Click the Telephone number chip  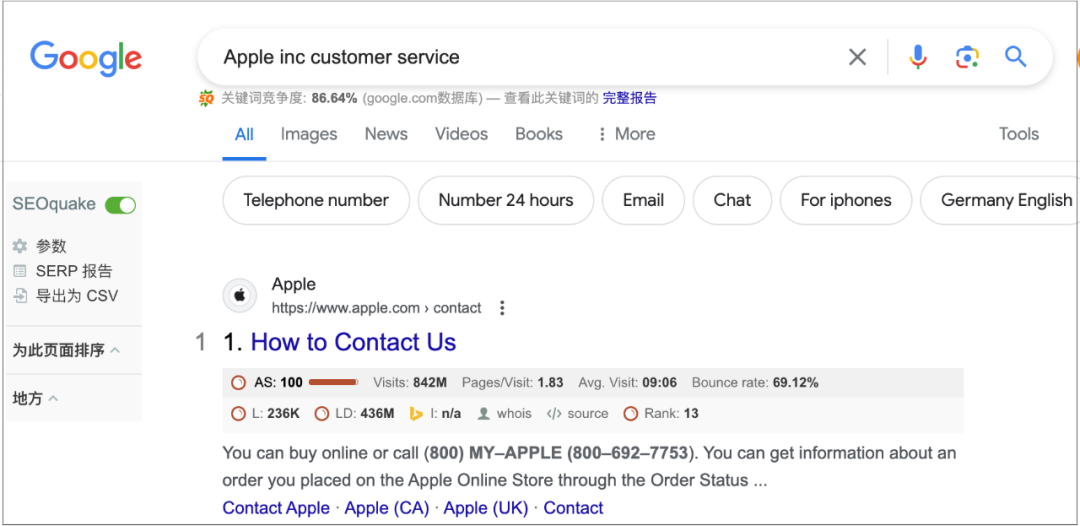(316, 200)
